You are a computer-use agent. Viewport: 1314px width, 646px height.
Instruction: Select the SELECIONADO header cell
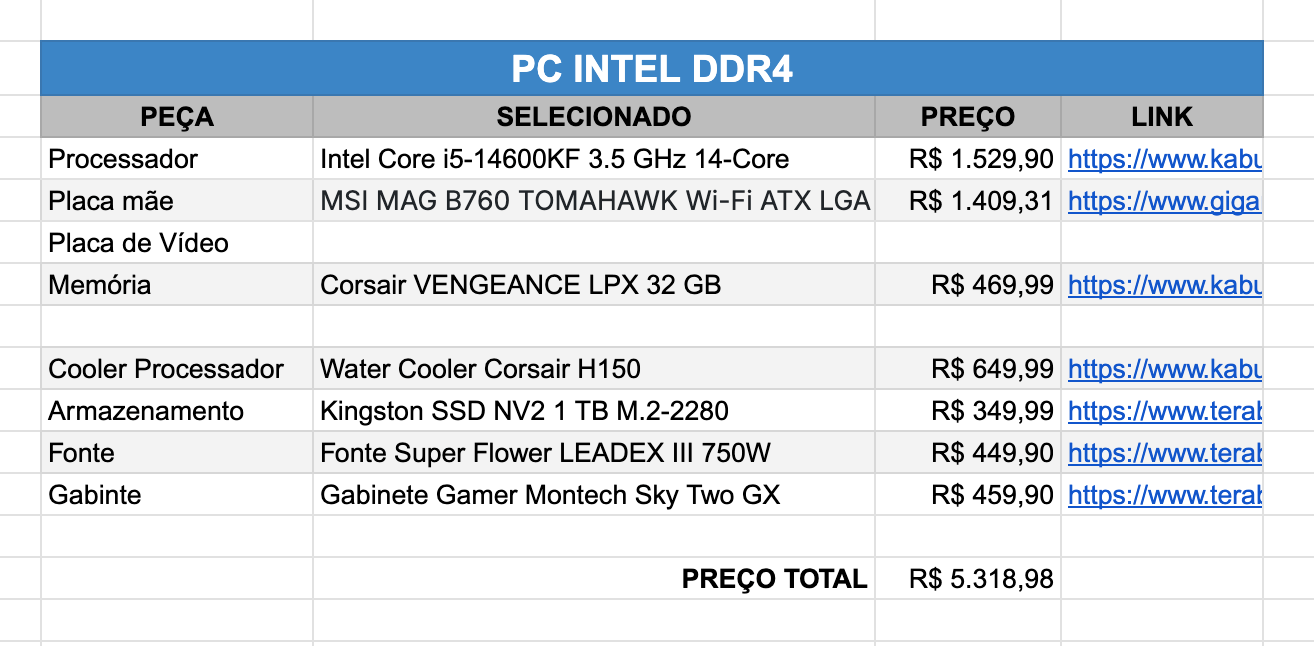click(x=594, y=117)
